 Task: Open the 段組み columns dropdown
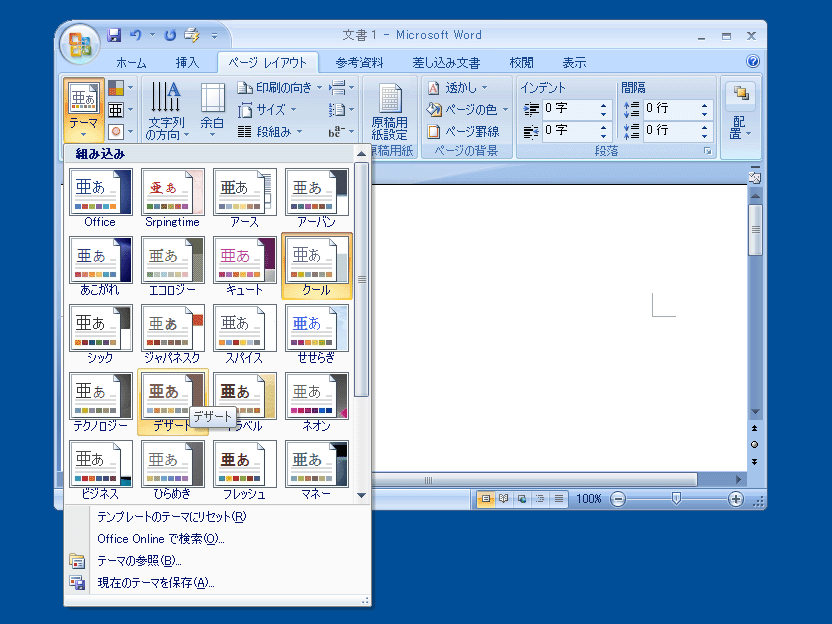pyautogui.click(x=270, y=132)
